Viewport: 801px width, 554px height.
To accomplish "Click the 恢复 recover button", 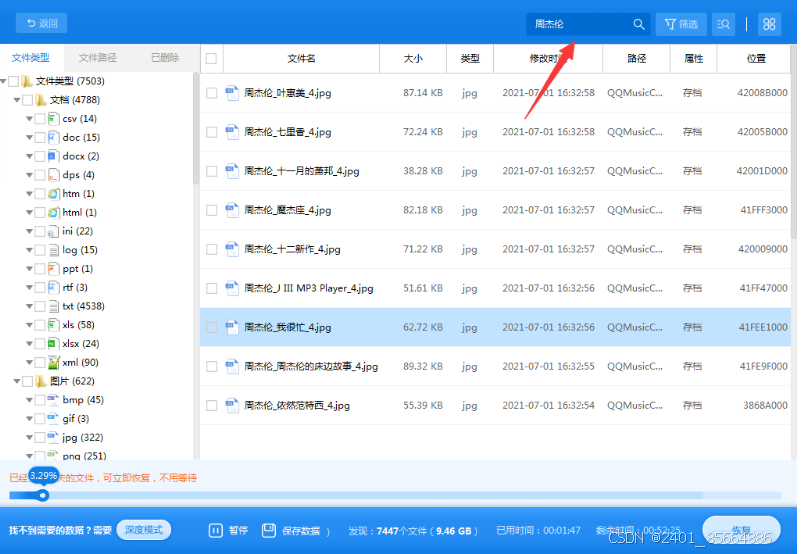I will (x=741, y=530).
